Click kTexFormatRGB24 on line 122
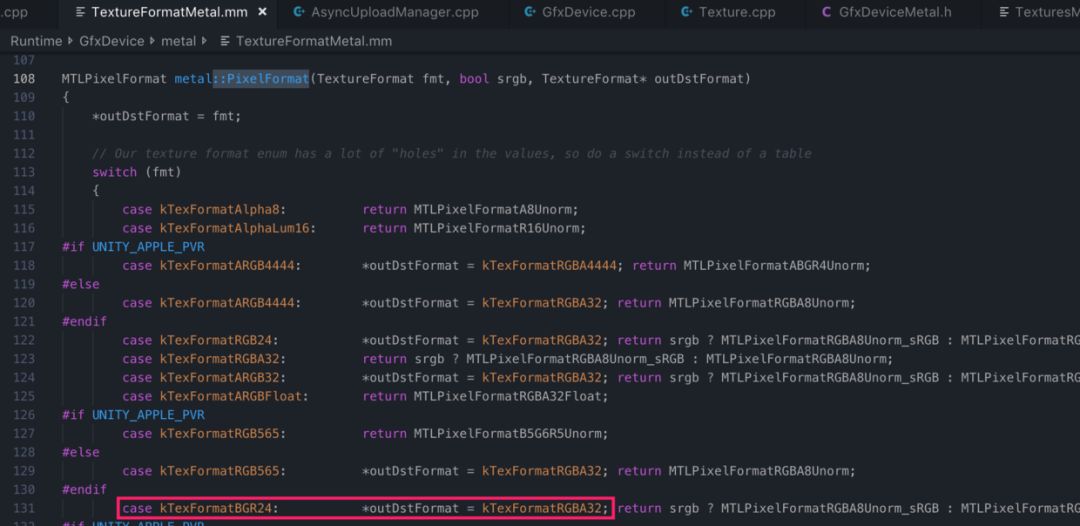 (216, 340)
